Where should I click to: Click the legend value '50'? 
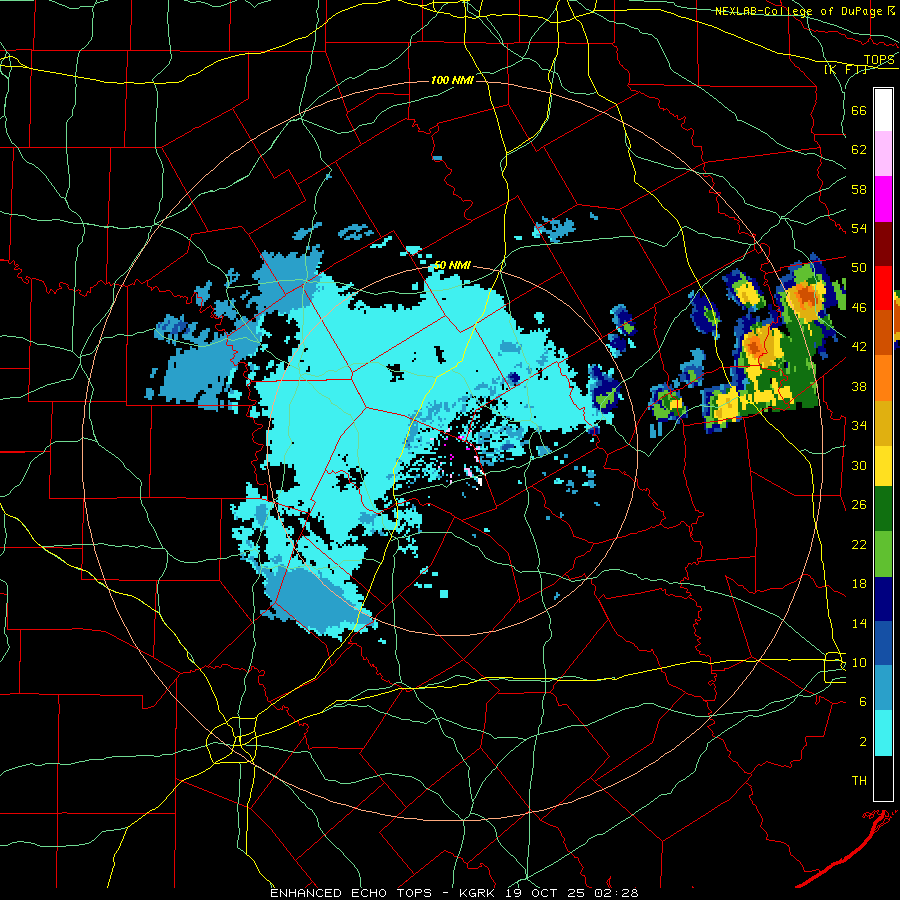click(x=859, y=268)
